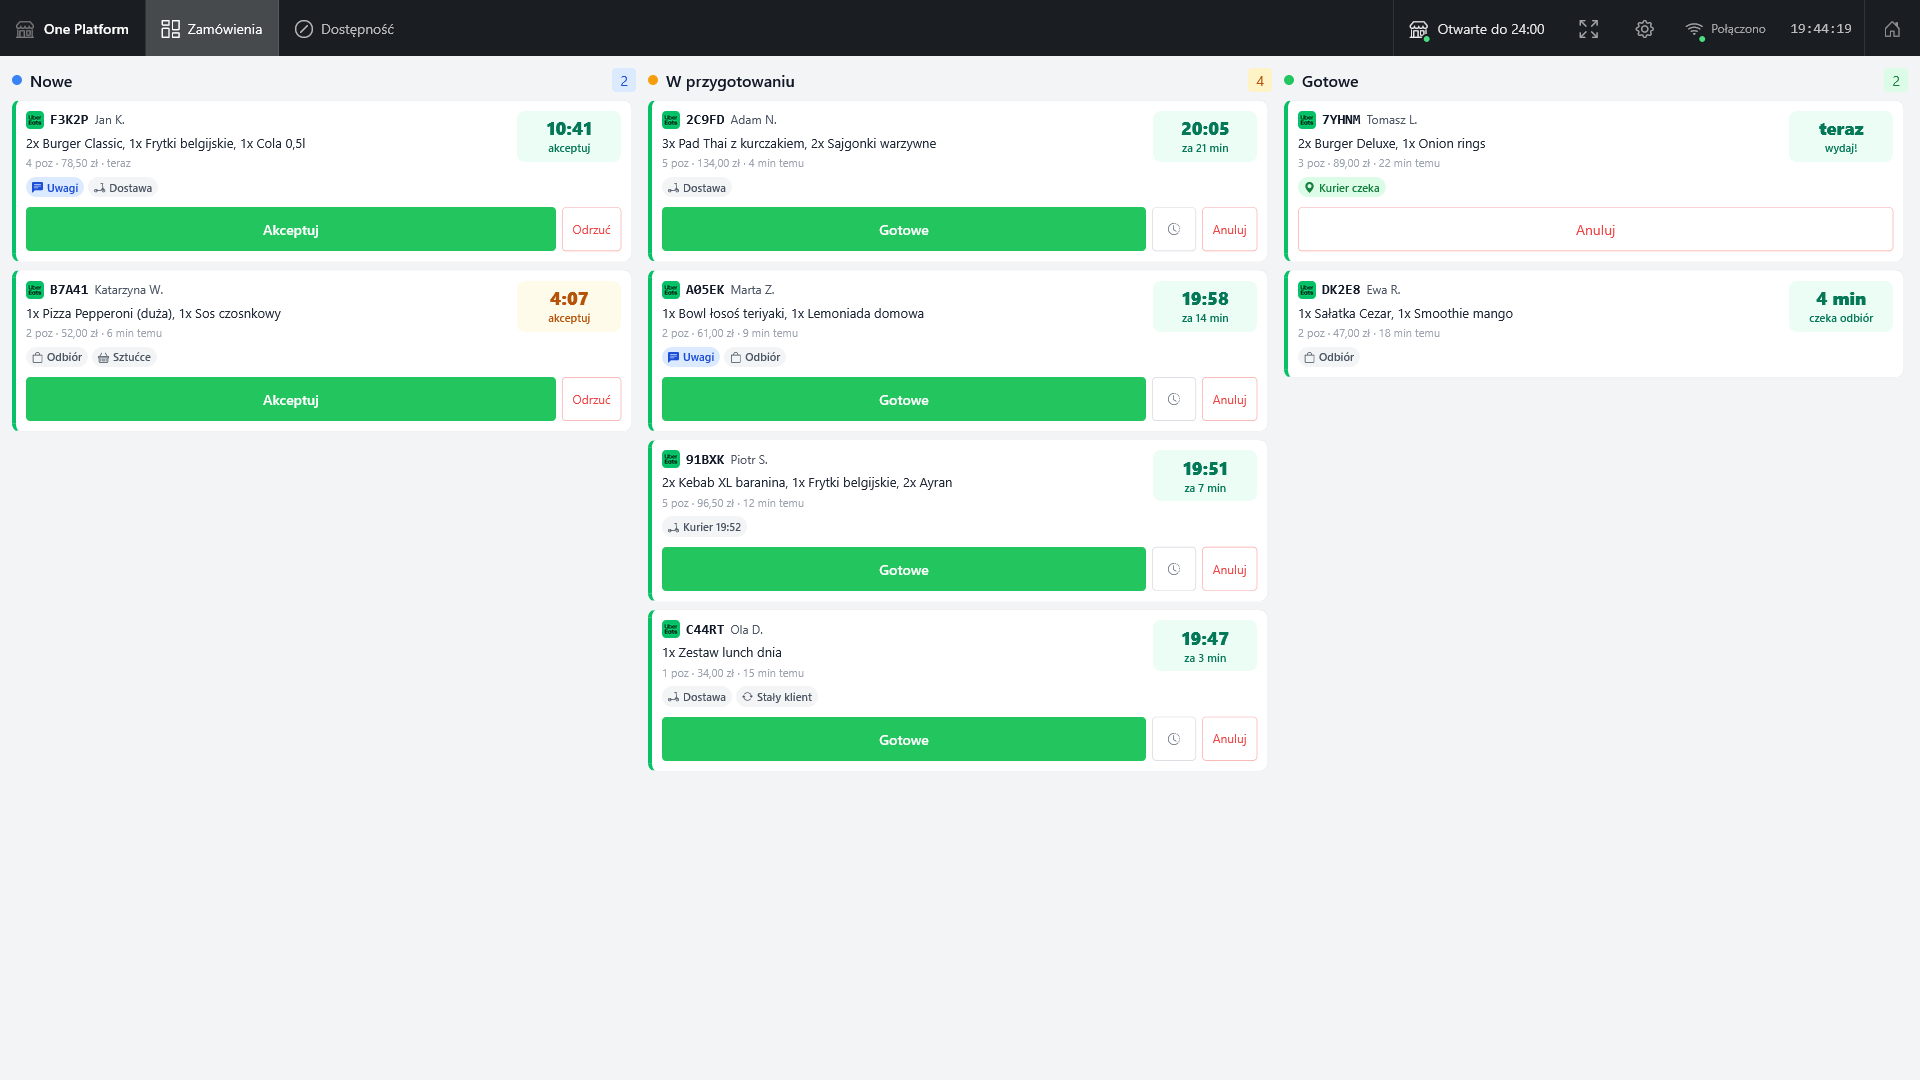
Task: Click the teraz wydaj! badge on 7YHNM
Action: [1841, 136]
